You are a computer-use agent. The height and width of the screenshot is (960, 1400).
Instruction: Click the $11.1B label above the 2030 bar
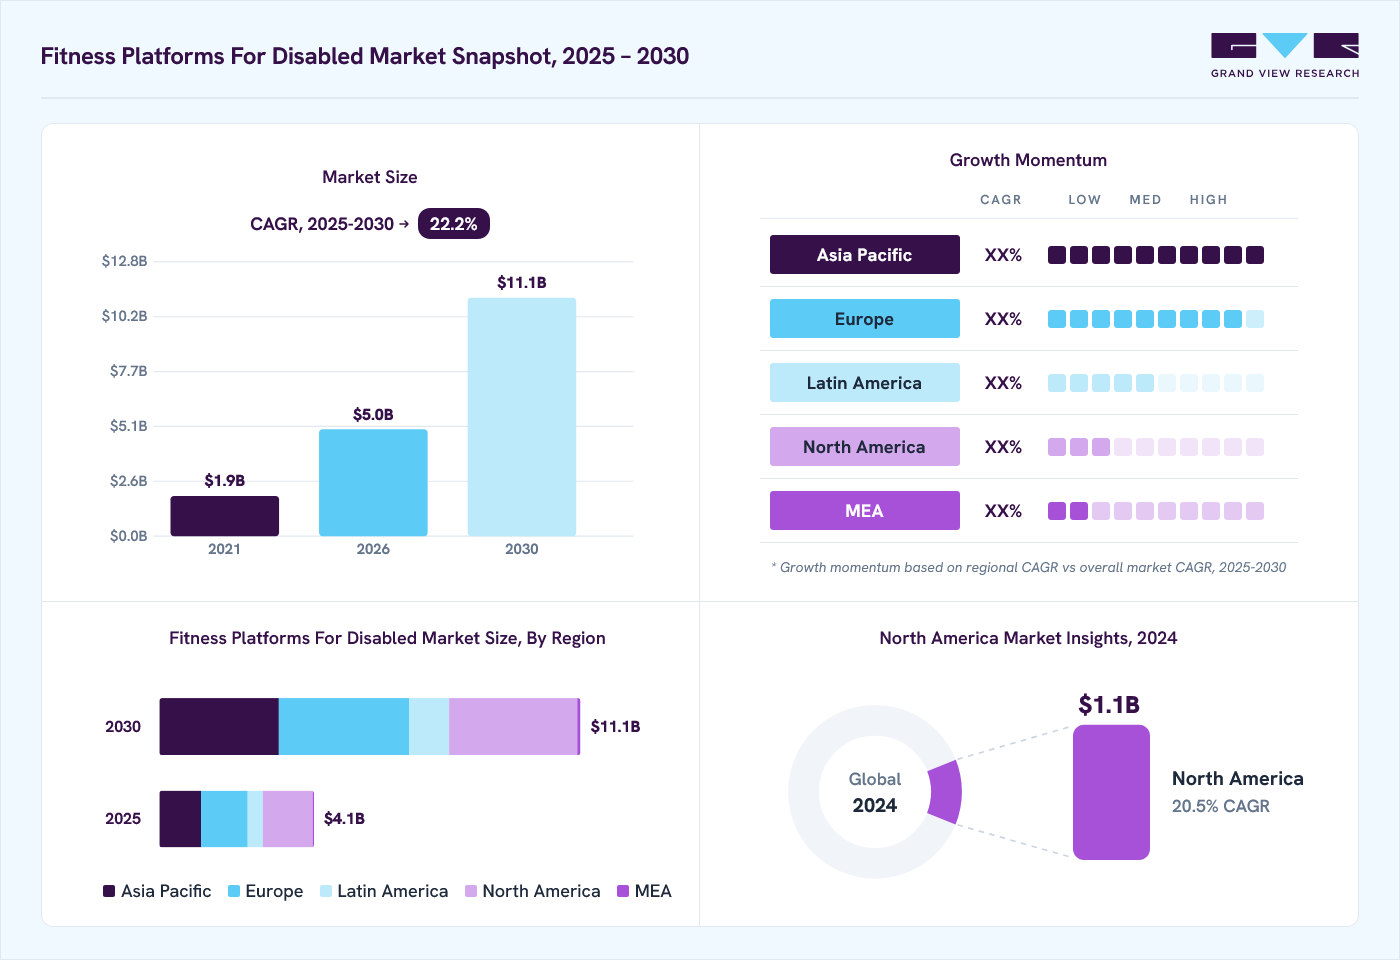(x=522, y=283)
